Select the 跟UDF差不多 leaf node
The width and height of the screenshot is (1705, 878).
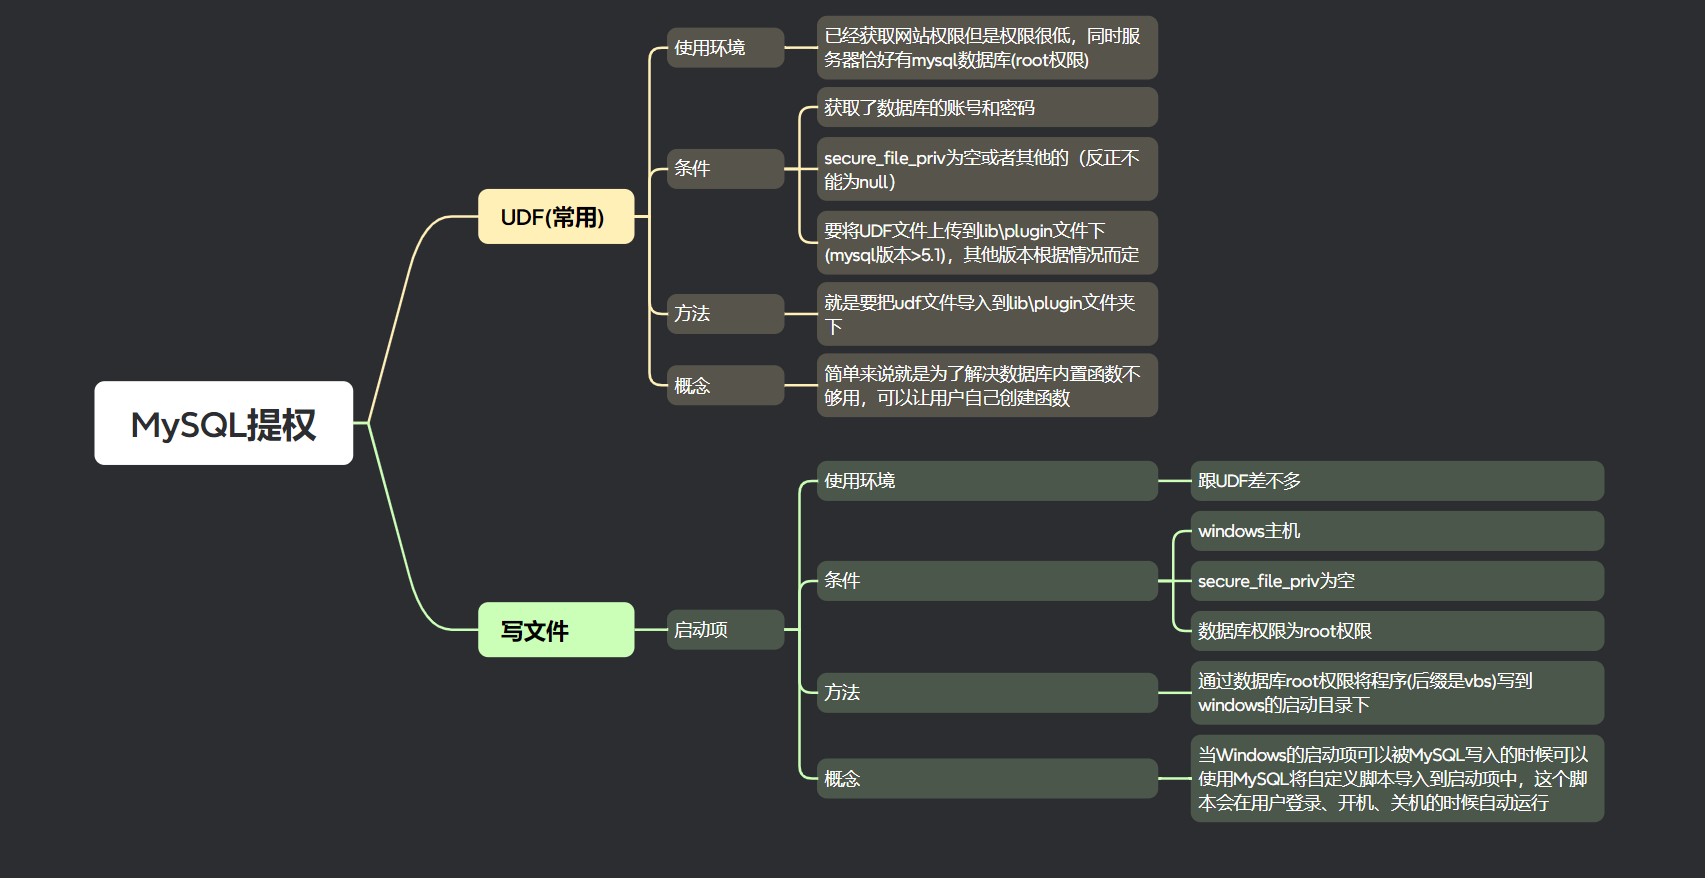1396,481
